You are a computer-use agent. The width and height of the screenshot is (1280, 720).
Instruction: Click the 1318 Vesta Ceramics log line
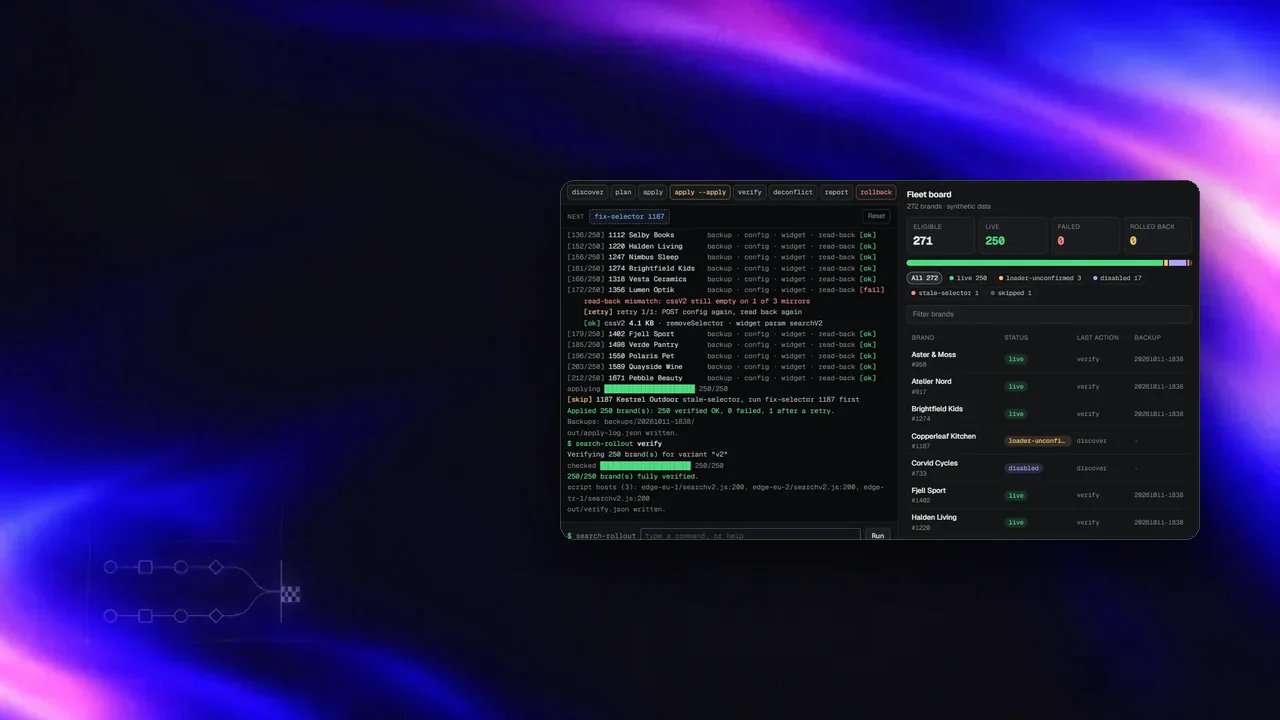721,279
